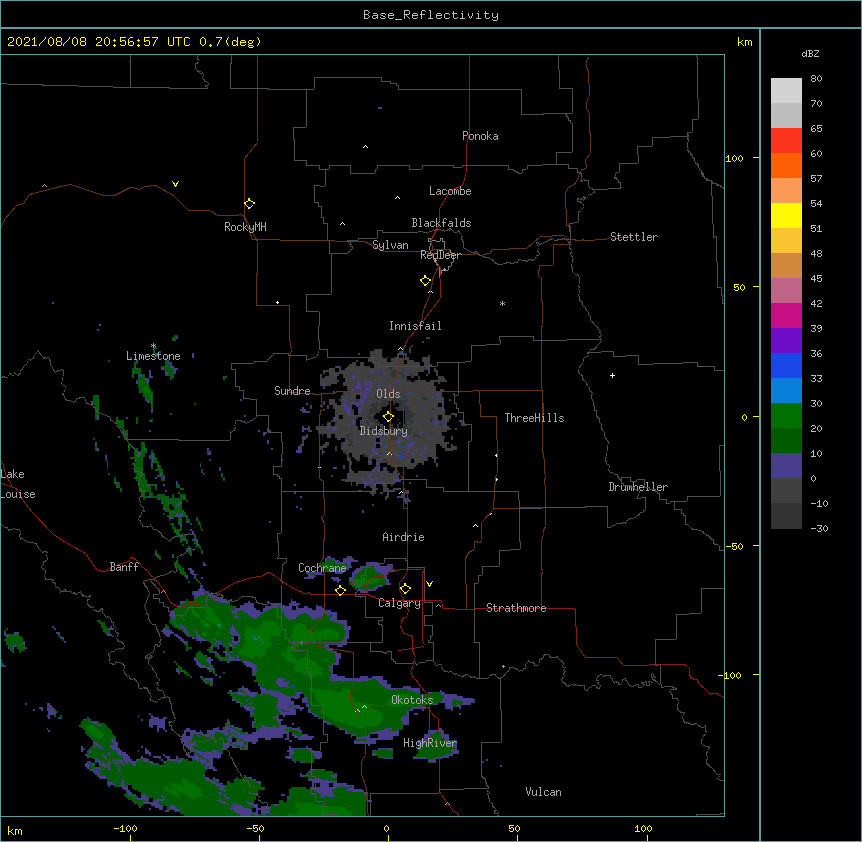Viewport: 862px width, 842px height.
Task: Click the dBZ legend heading
Action: (x=810, y=53)
